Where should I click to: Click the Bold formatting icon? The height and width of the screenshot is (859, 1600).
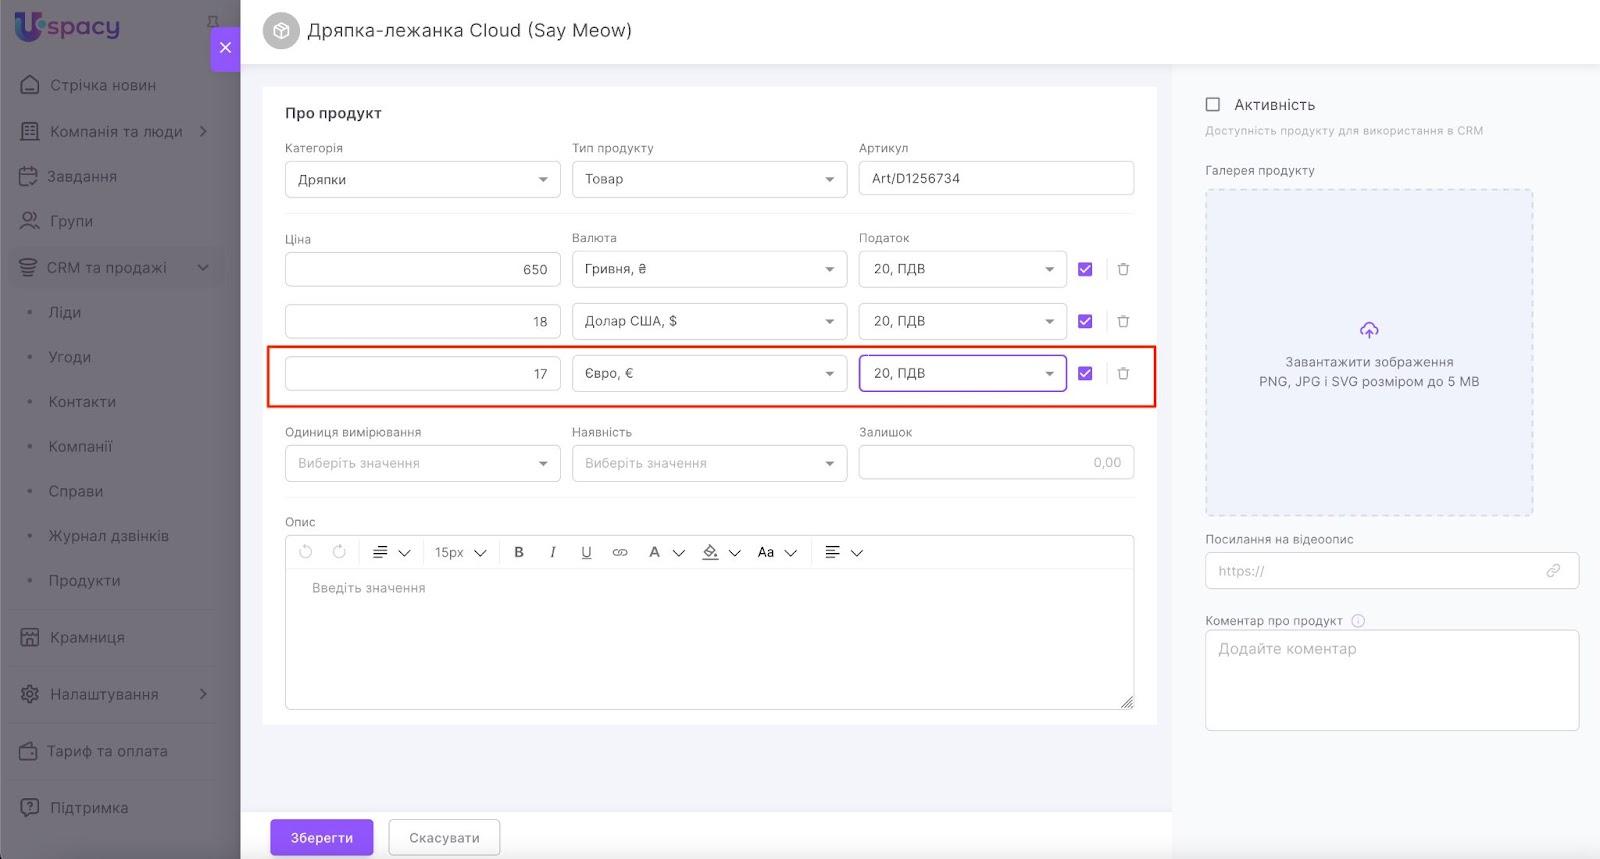[519, 552]
